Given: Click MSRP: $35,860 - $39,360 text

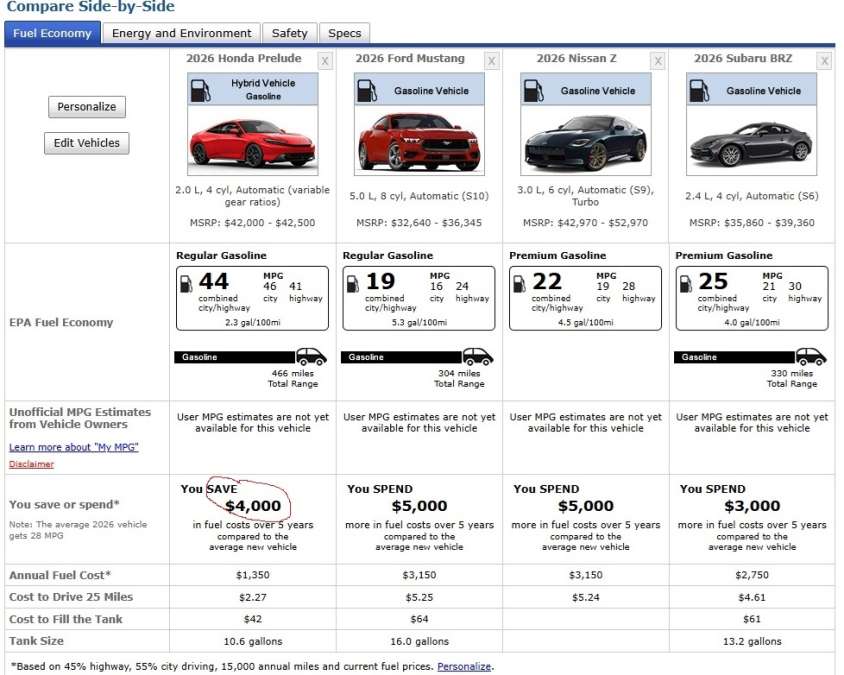Looking at the screenshot, I should (x=752, y=222).
